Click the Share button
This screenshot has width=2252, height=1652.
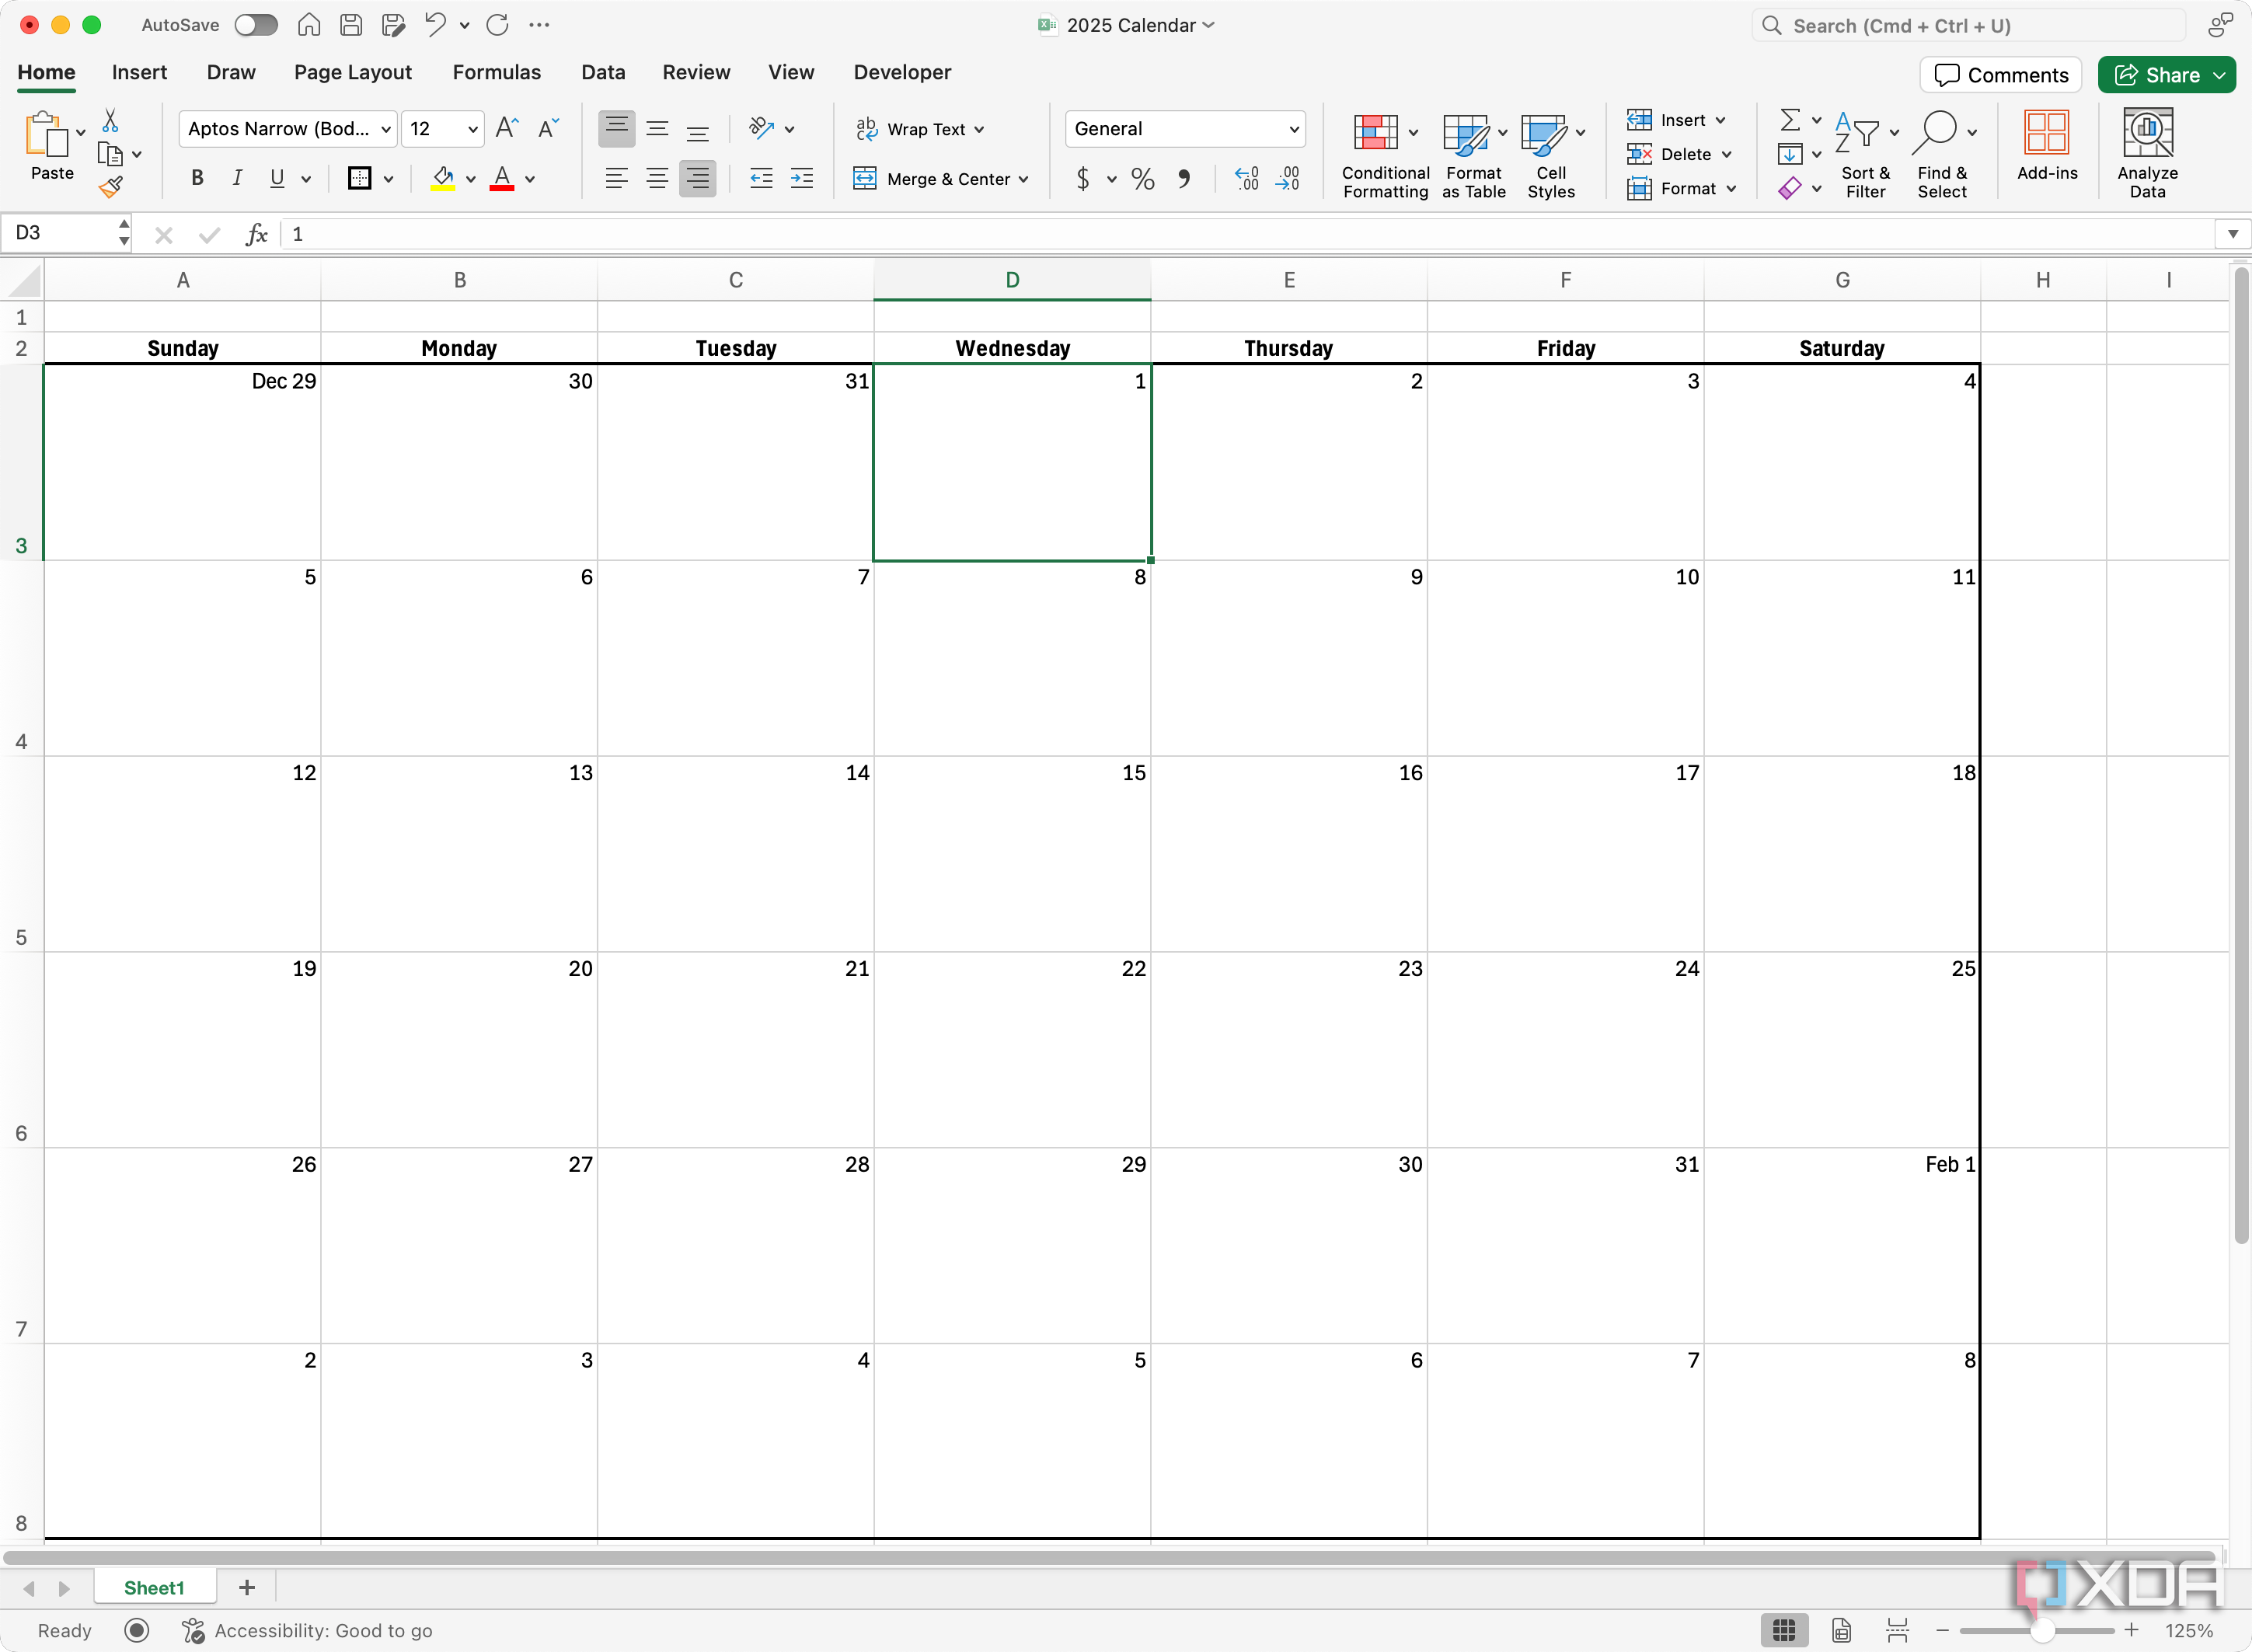click(x=2165, y=74)
